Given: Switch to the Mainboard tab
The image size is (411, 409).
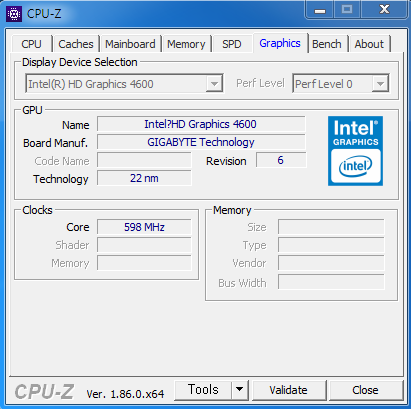Looking at the screenshot, I should click(x=130, y=44).
